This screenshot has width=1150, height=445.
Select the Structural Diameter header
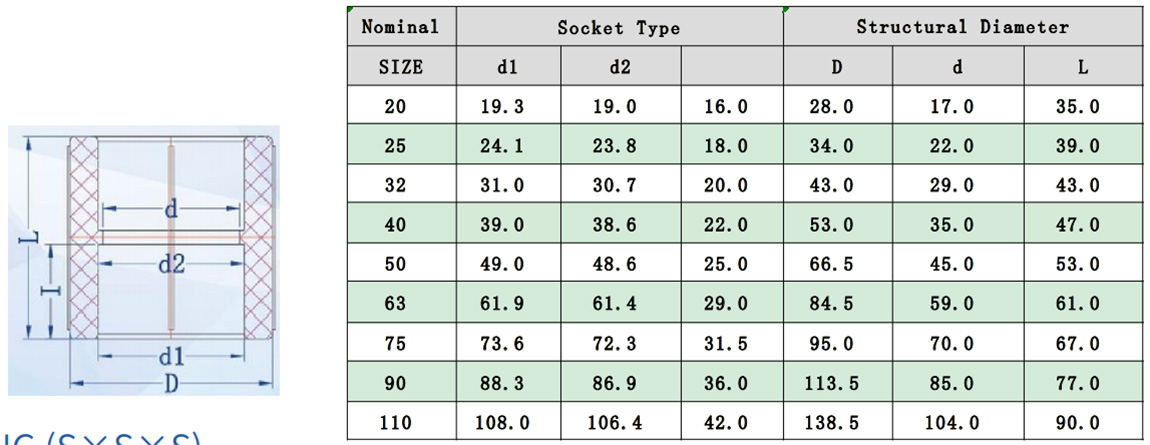(962, 27)
